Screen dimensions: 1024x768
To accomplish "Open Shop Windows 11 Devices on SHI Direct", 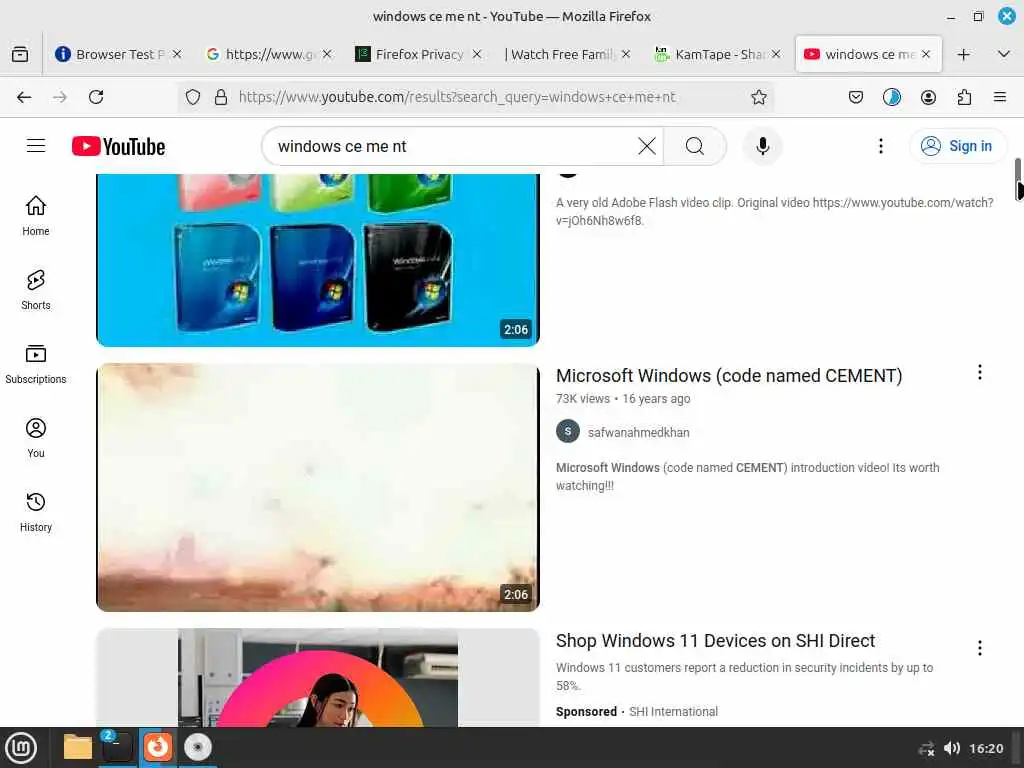I will pyautogui.click(x=715, y=641).
